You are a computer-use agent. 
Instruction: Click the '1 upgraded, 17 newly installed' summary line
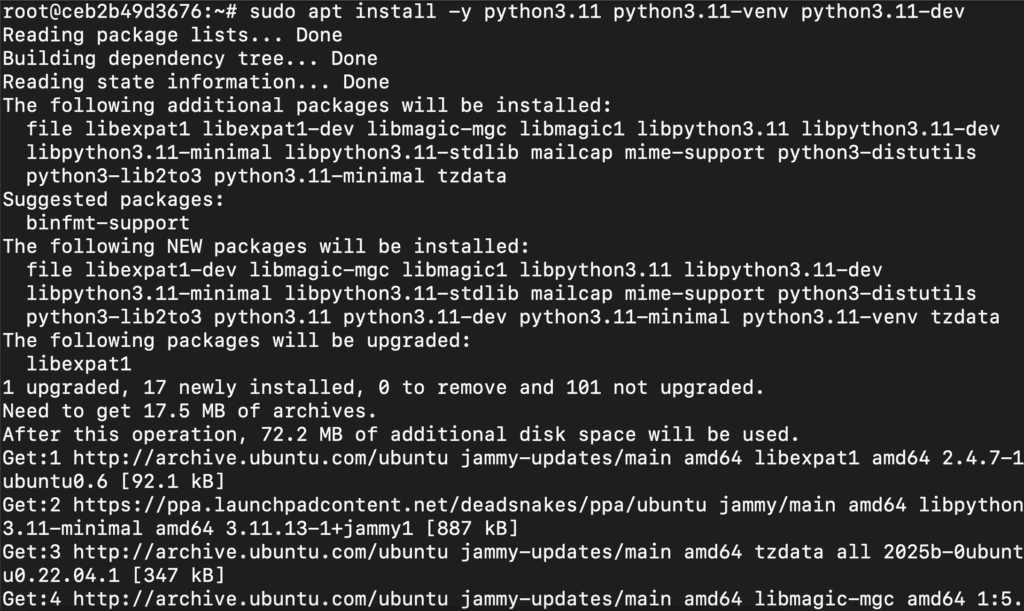(383, 387)
